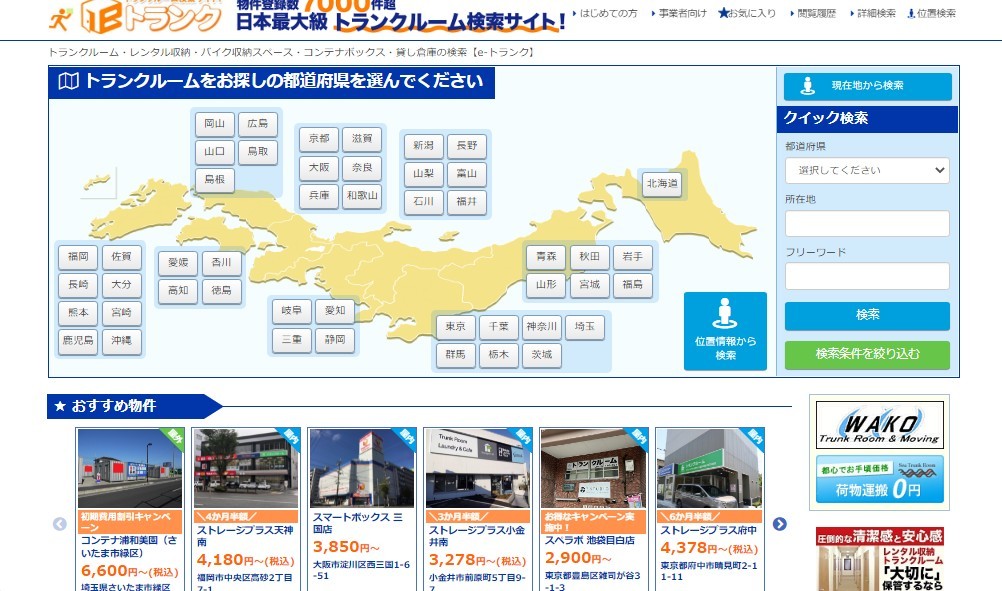This screenshot has height=591, width=1002.
Task: Select 香川 prefecture button
Action: tap(222, 263)
